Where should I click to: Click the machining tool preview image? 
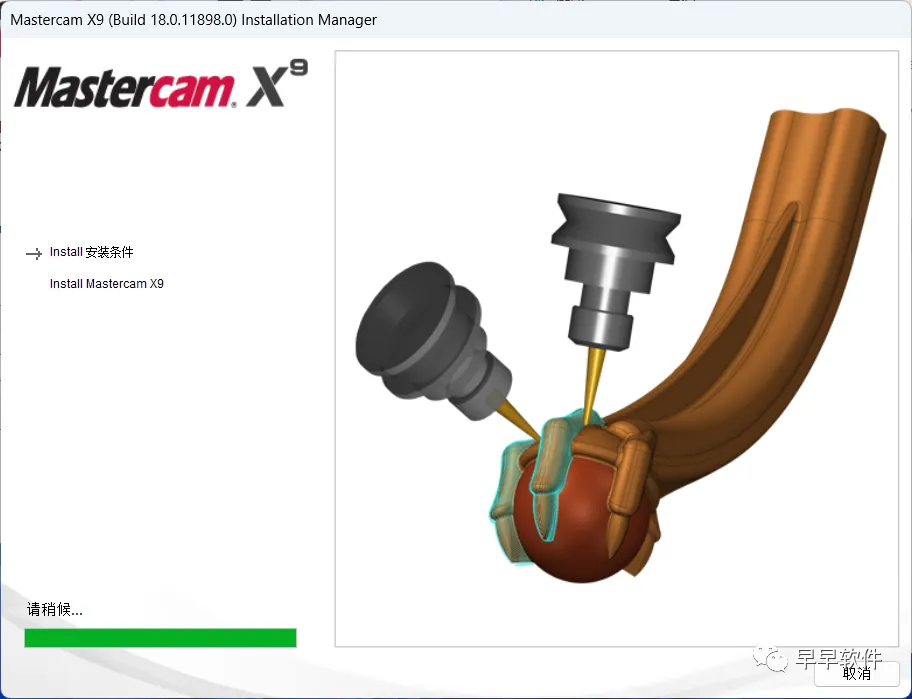click(x=617, y=348)
